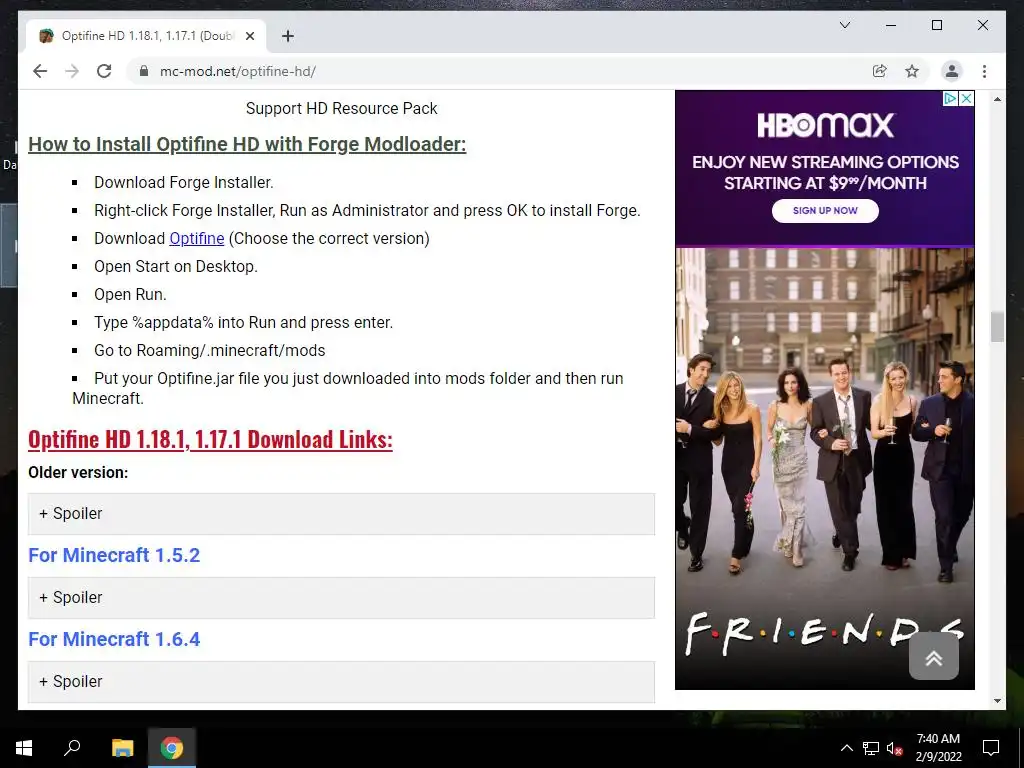Click Support HD Resource Pack text

point(342,108)
